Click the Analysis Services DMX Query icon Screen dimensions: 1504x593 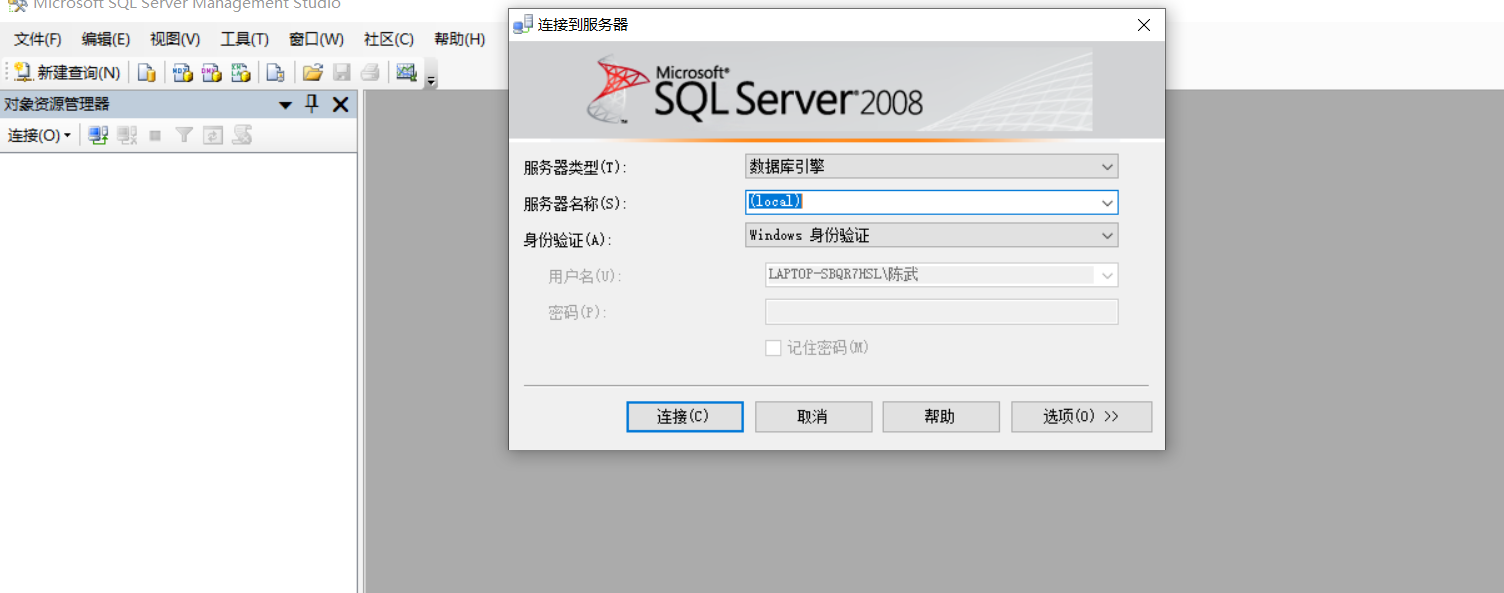pos(211,72)
